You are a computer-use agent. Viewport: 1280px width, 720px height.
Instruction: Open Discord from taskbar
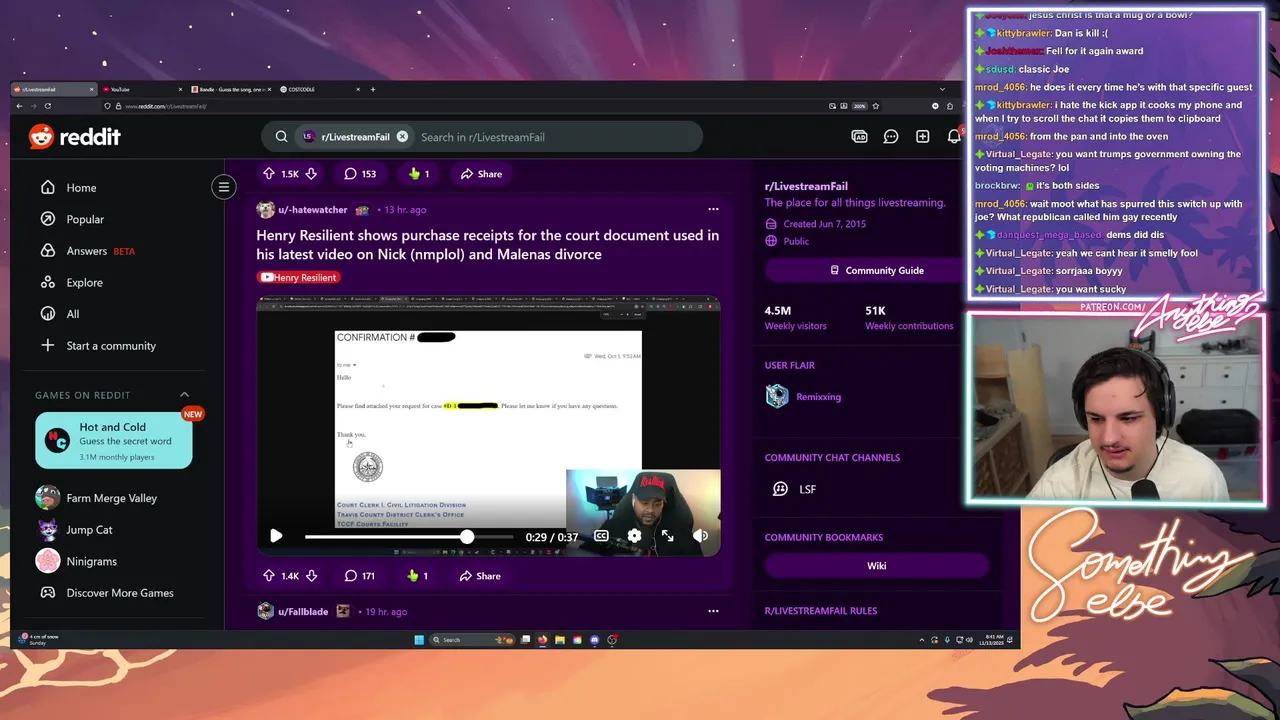point(595,640)
